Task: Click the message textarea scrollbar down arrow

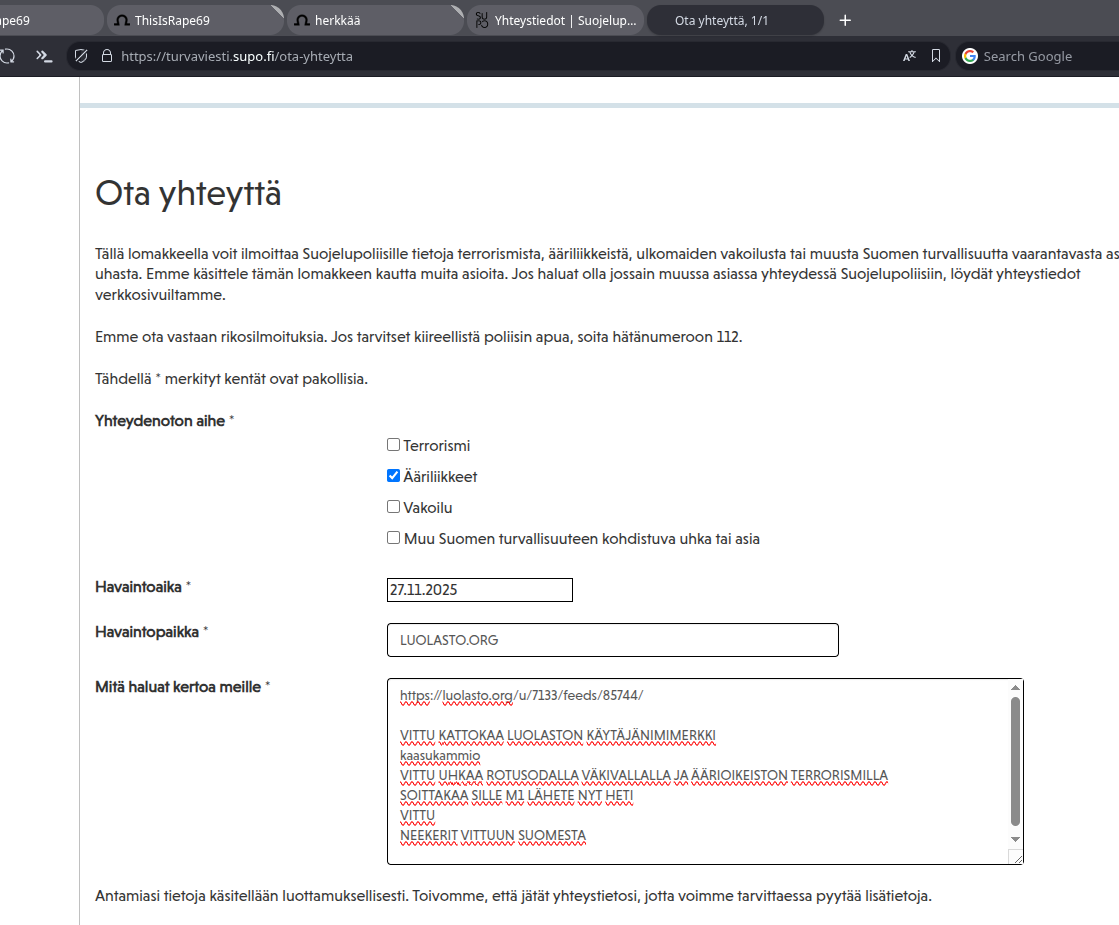Action: 1015,839
